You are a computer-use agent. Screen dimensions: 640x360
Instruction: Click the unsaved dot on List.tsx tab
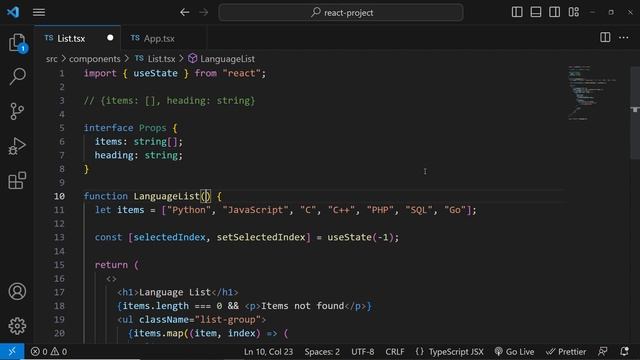pos(110,38)
